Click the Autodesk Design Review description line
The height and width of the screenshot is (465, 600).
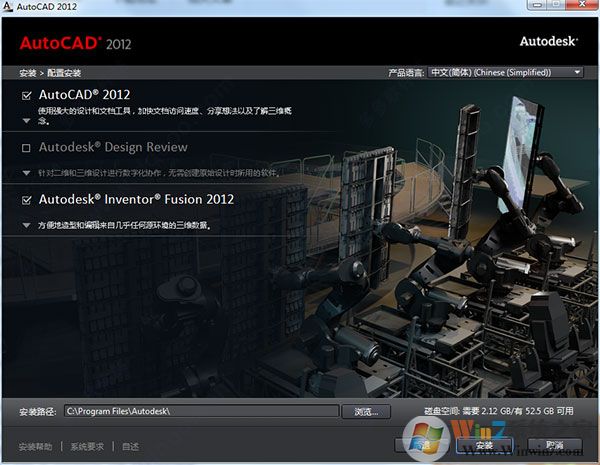[x=159, y=173]
